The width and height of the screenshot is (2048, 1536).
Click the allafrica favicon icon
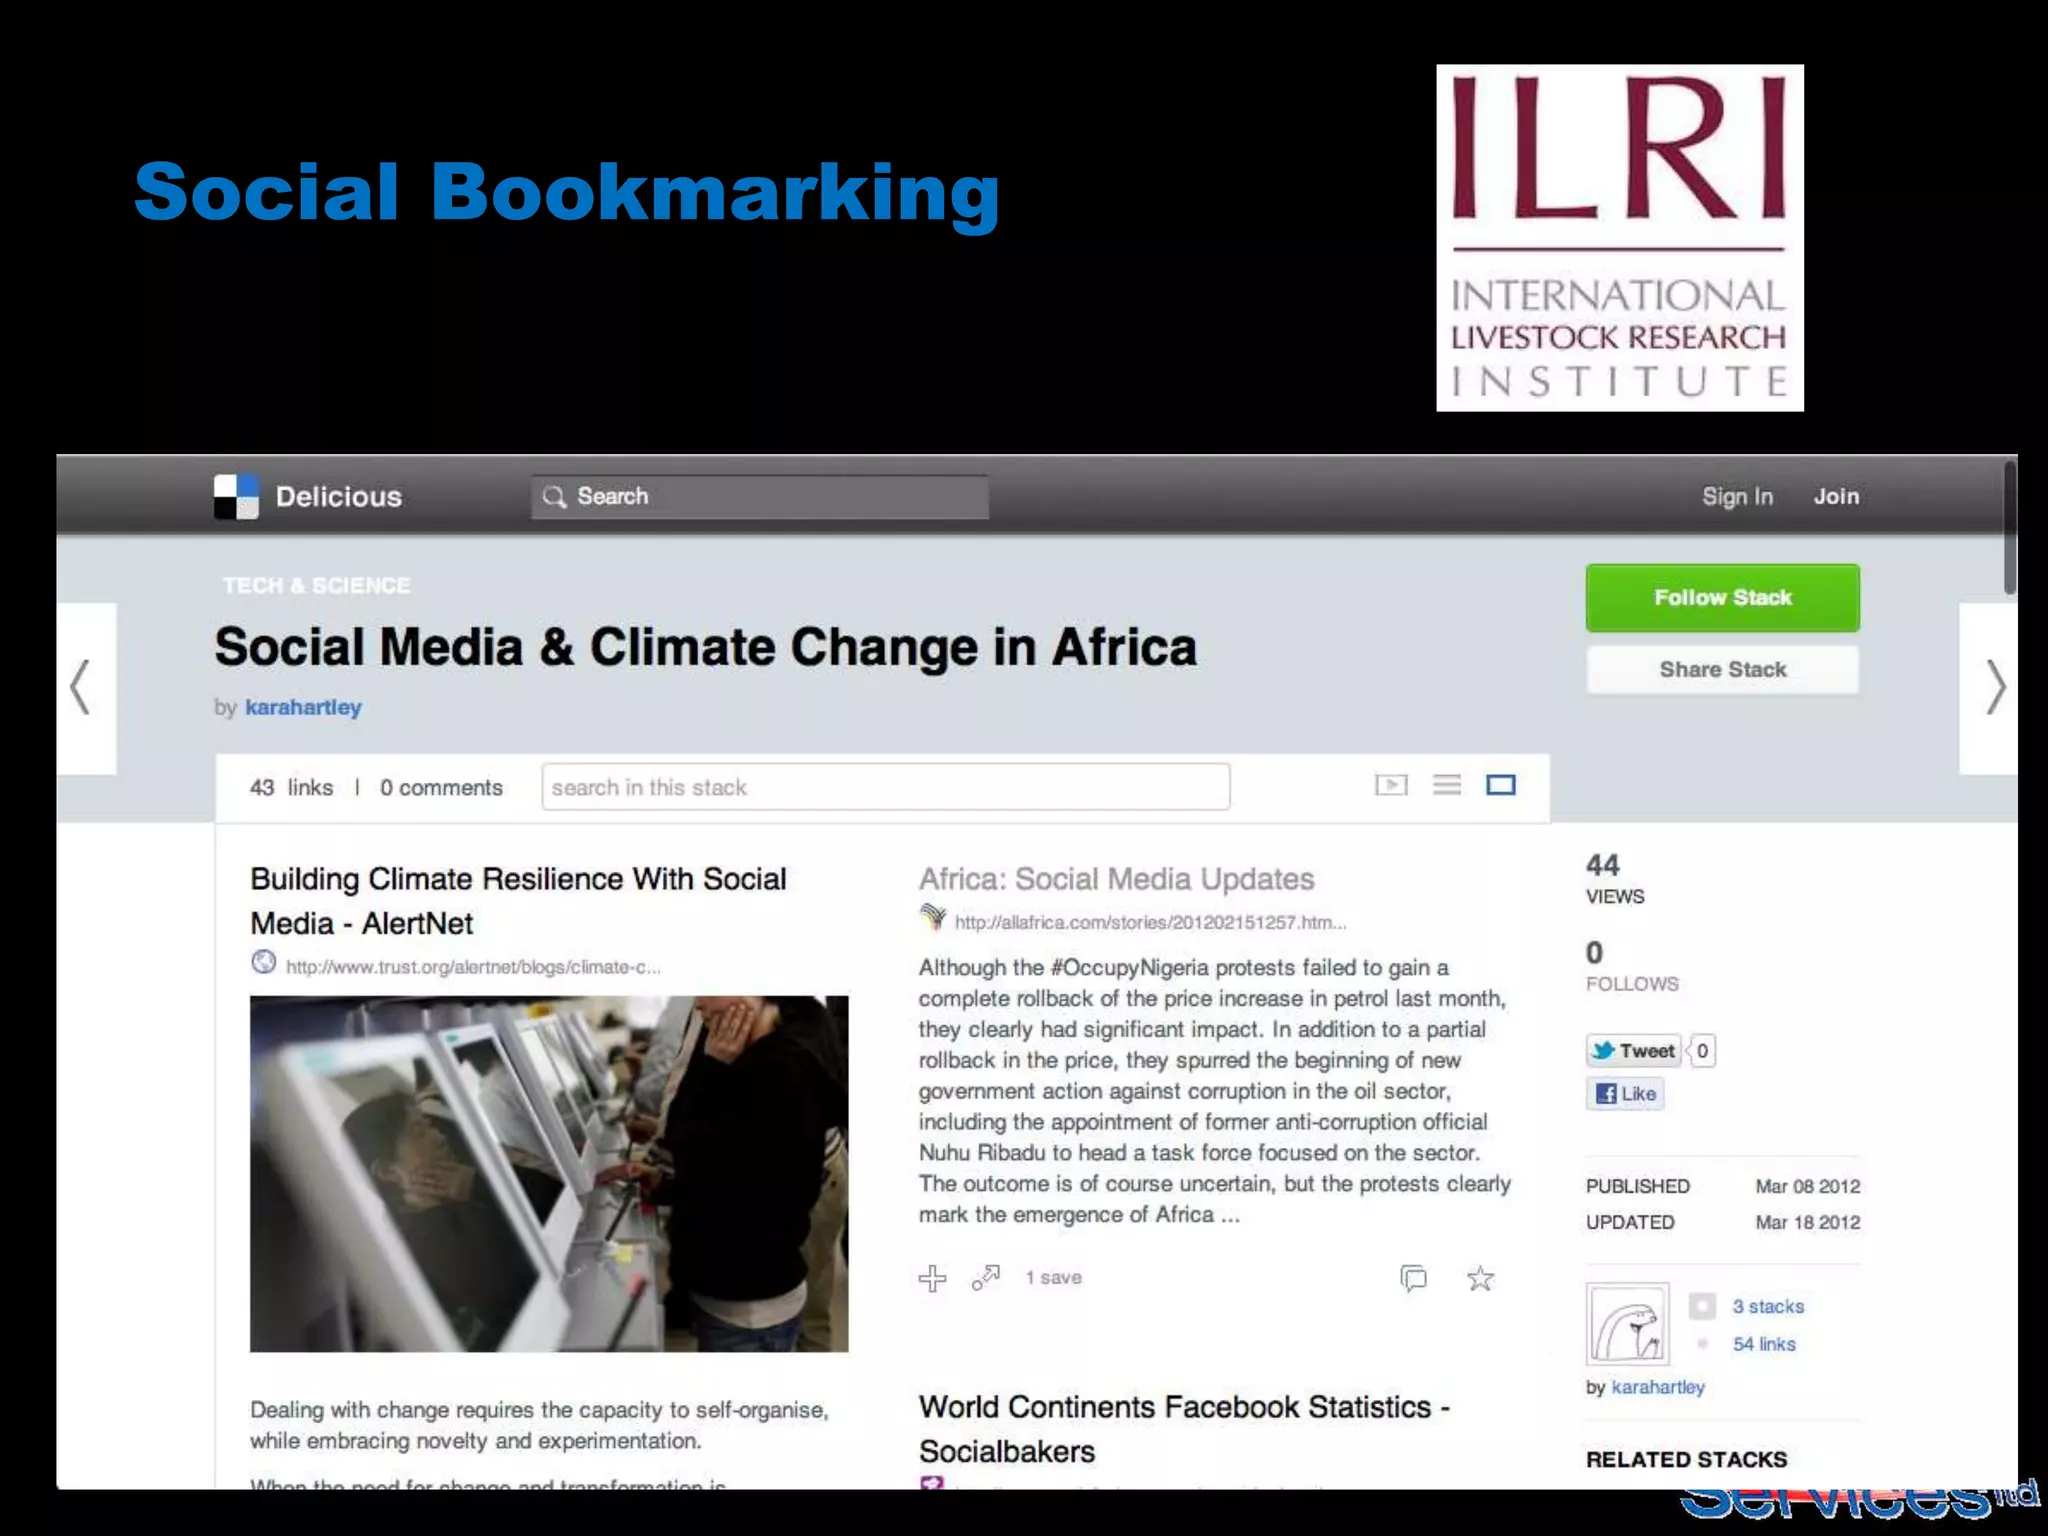pyautogui.click(x=932, y=918)
